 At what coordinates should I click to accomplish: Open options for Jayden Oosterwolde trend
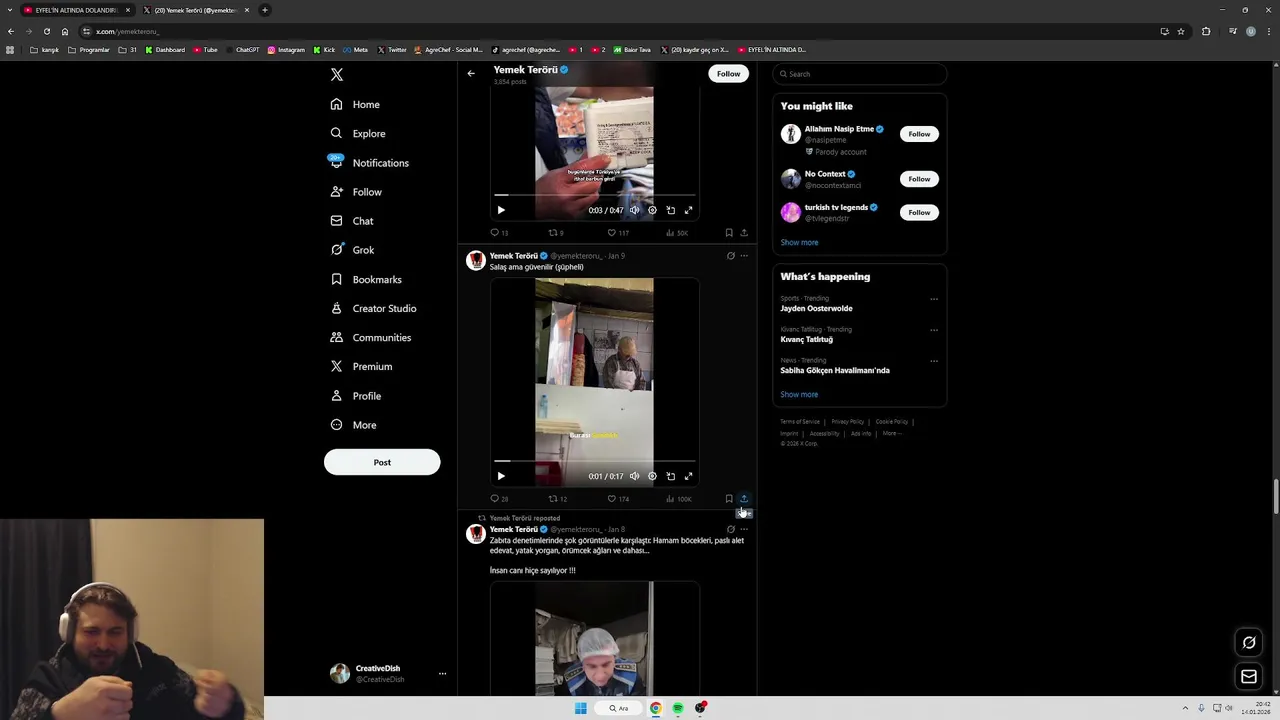click(934, 299)
